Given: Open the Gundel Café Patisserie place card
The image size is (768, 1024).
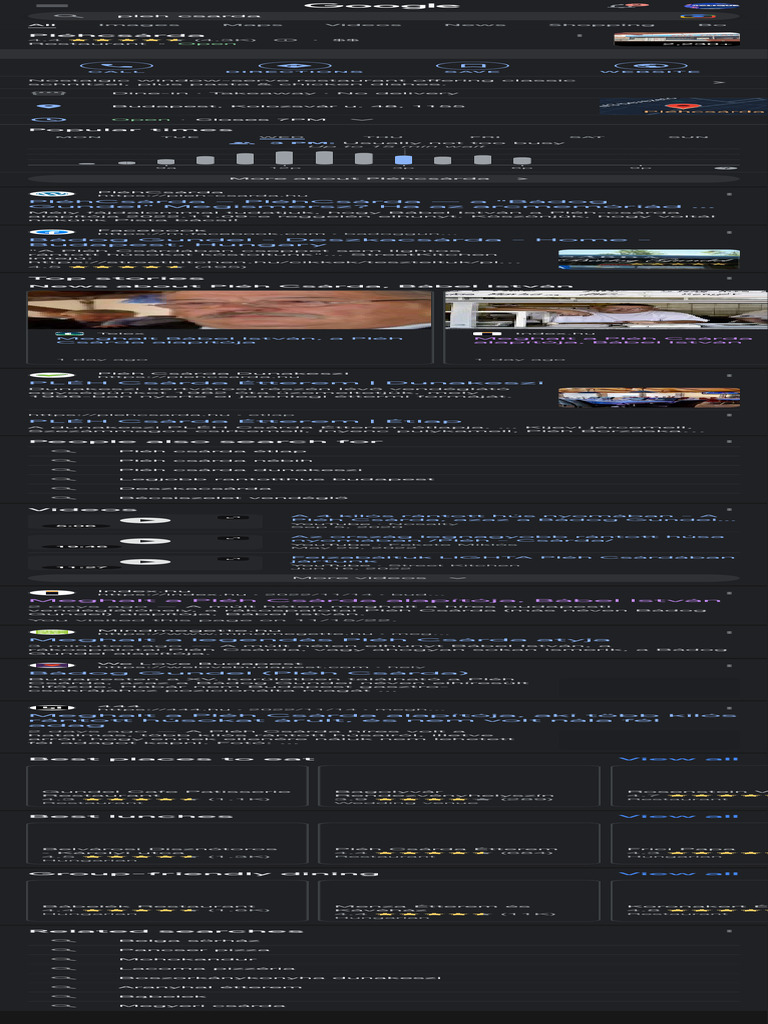Looking at the screenshot, I should pos(167,786).
